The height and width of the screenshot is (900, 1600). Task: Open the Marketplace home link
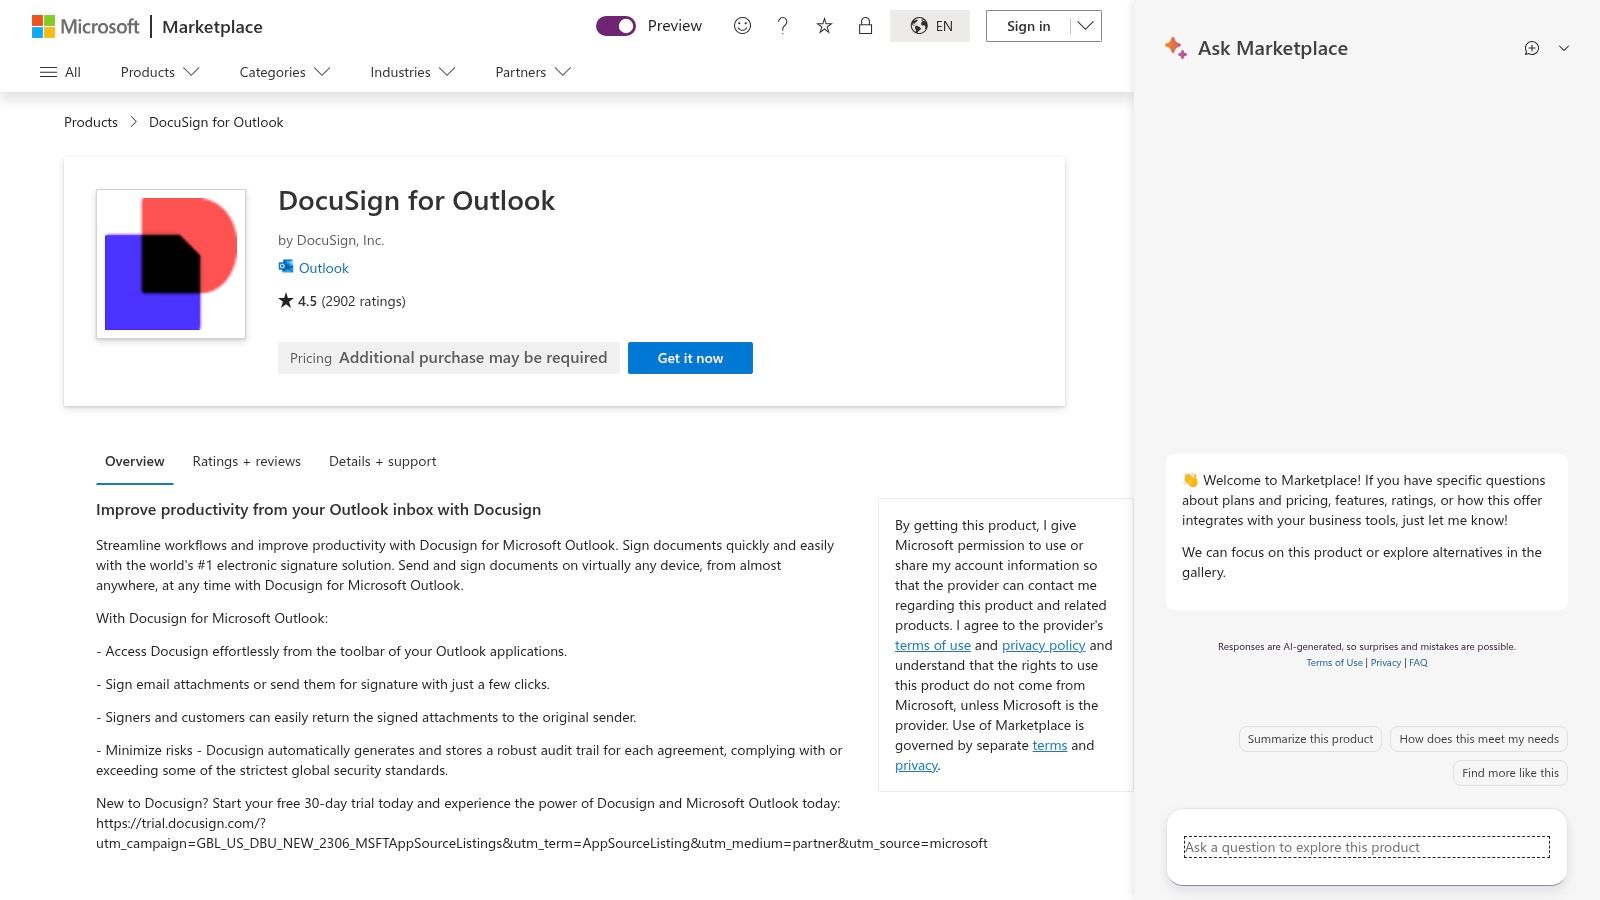click(x=212, y=27)
